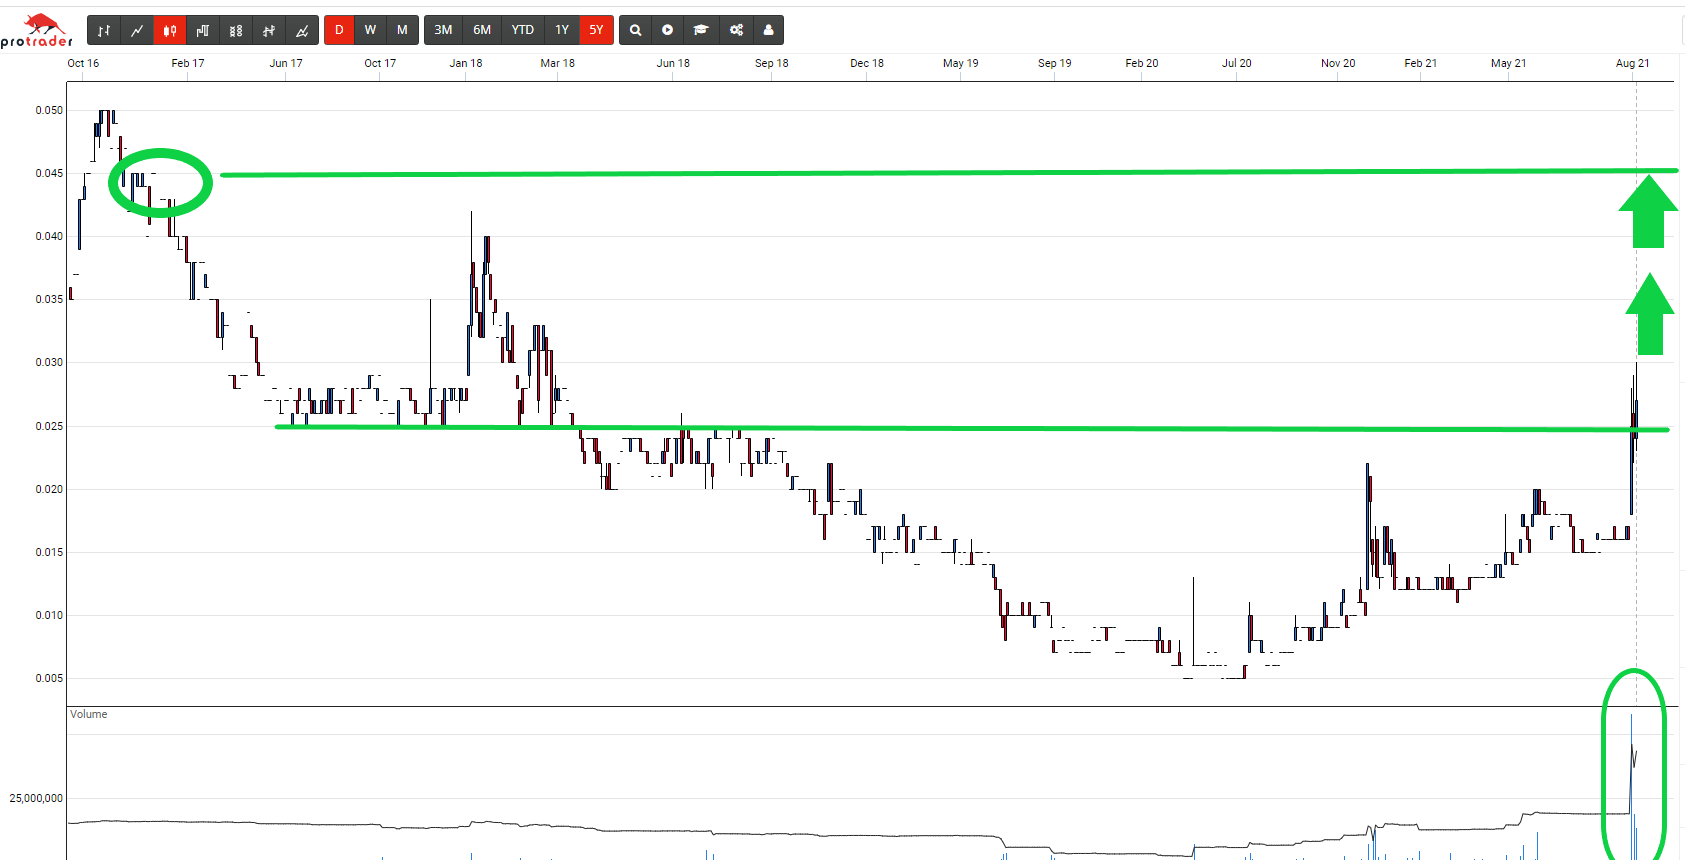Click the 0.025 price axis label
Screen dimensions: 1685x860
49,426
